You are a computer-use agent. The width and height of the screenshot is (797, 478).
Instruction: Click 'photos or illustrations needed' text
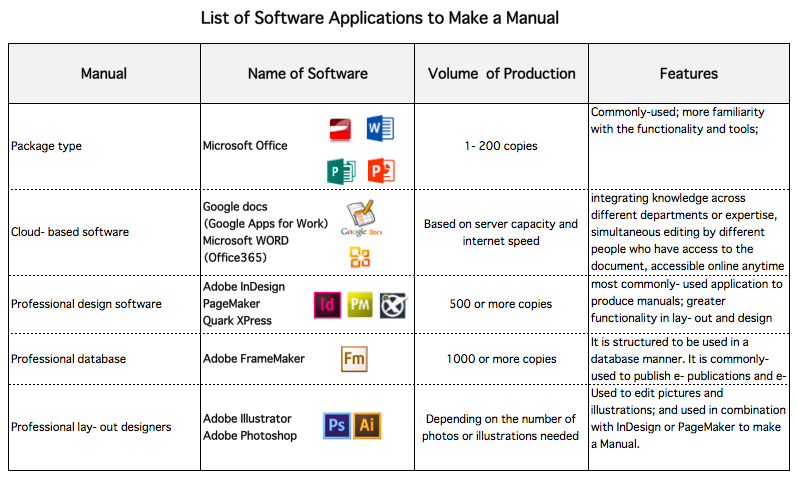[x=501, y=436]
